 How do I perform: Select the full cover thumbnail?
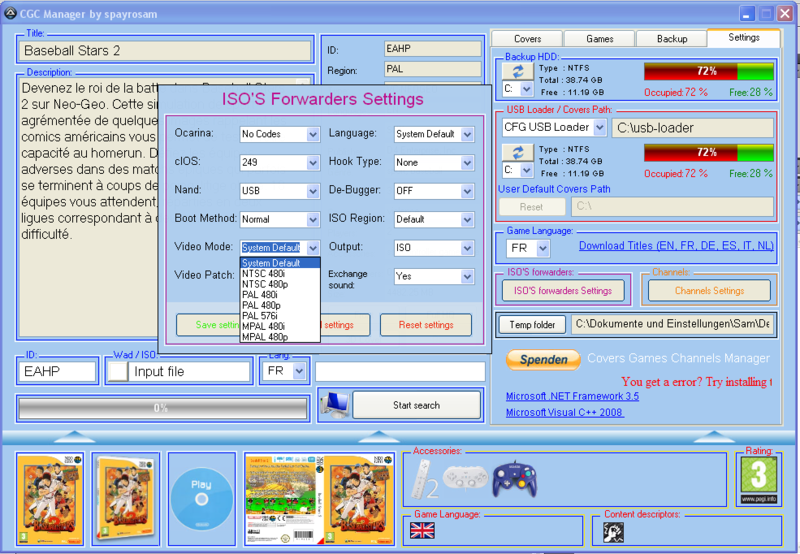pyautogui.click(x=320, y=499)
